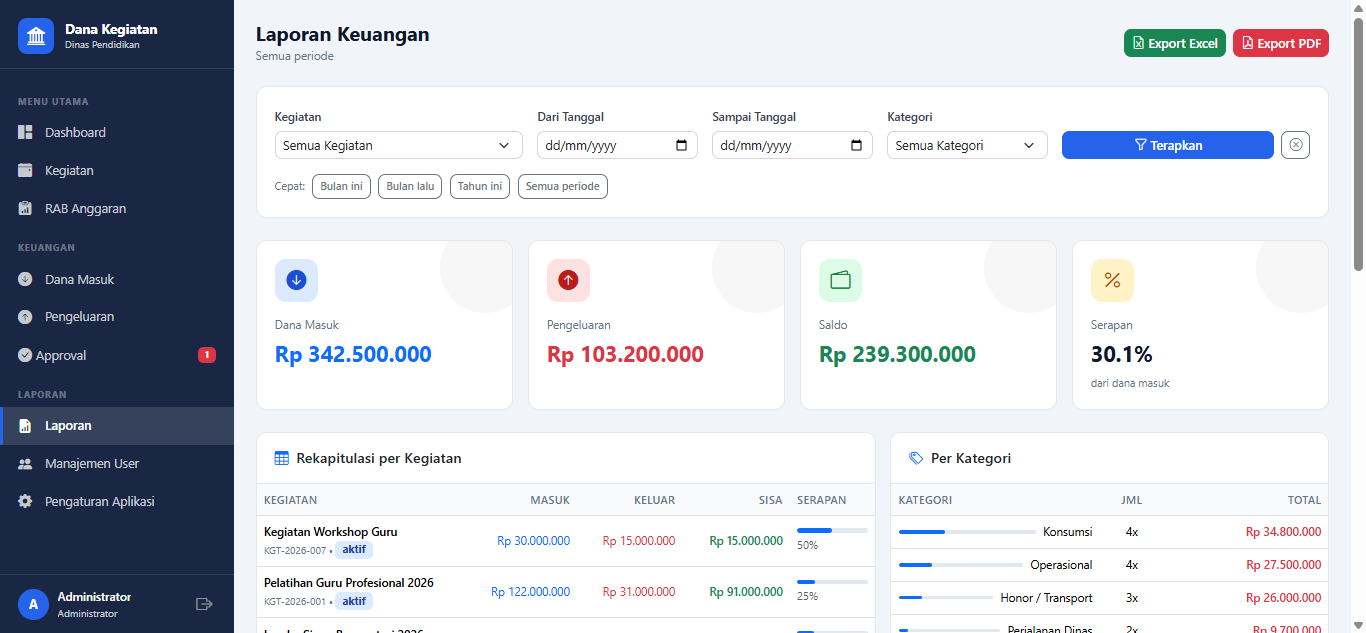Image resolution: width=1366 pixels, height=633 pixels.
Task: Select the Bulan lalu quick filter
Action: pos(410,186)
